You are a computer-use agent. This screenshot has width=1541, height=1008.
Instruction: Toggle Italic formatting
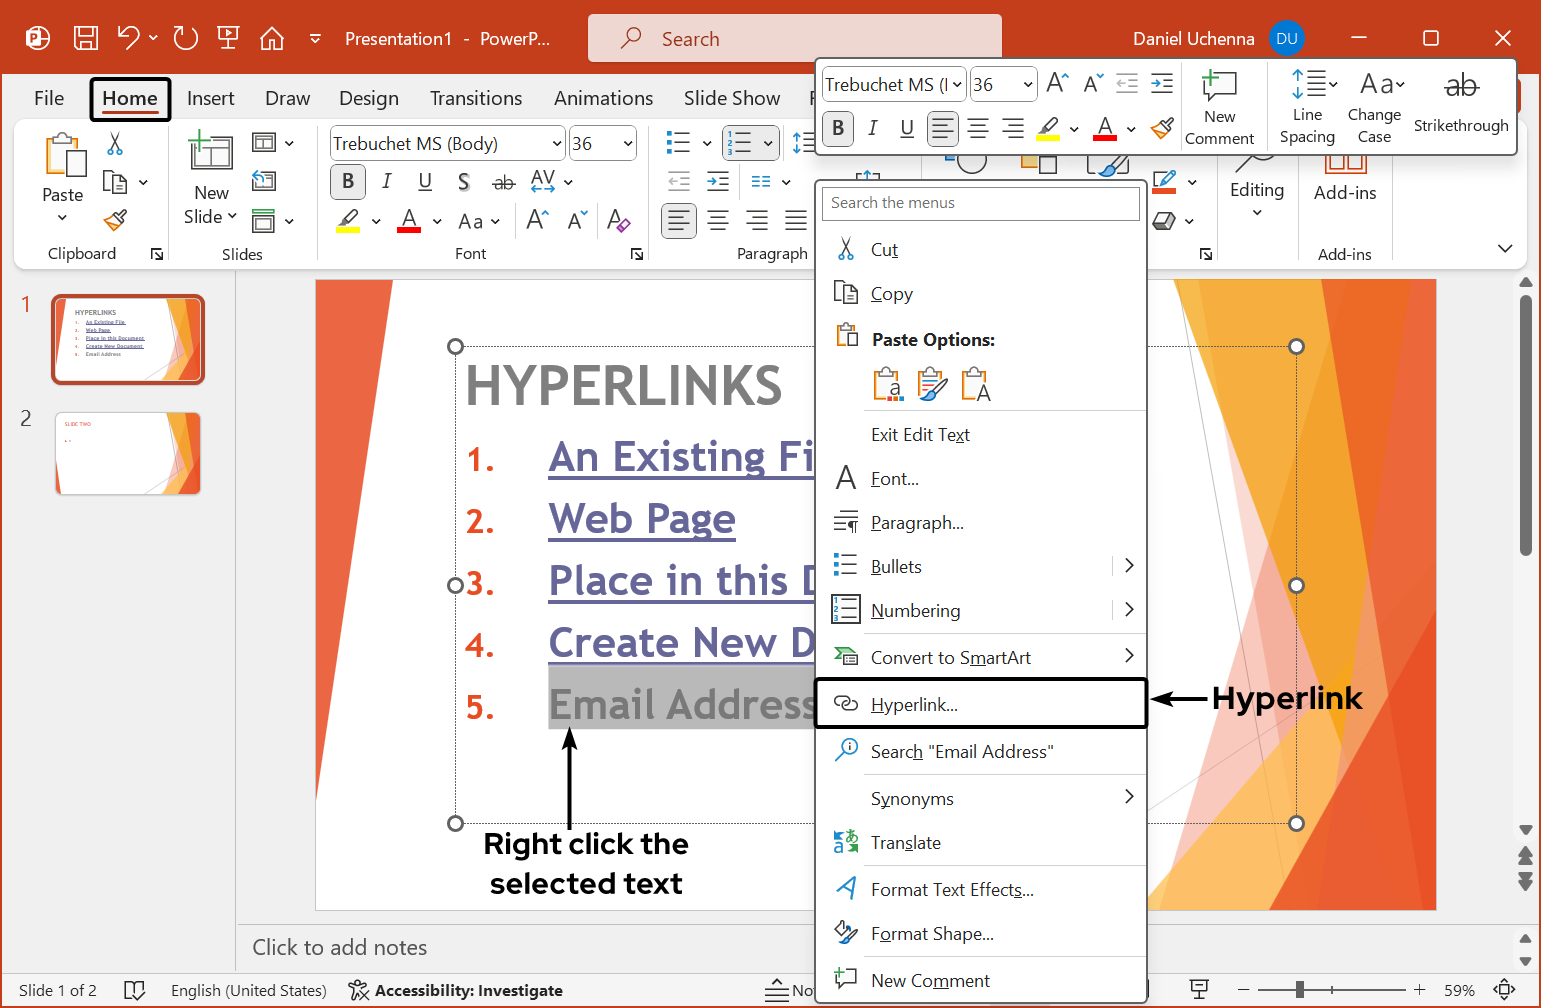[387, 181]
